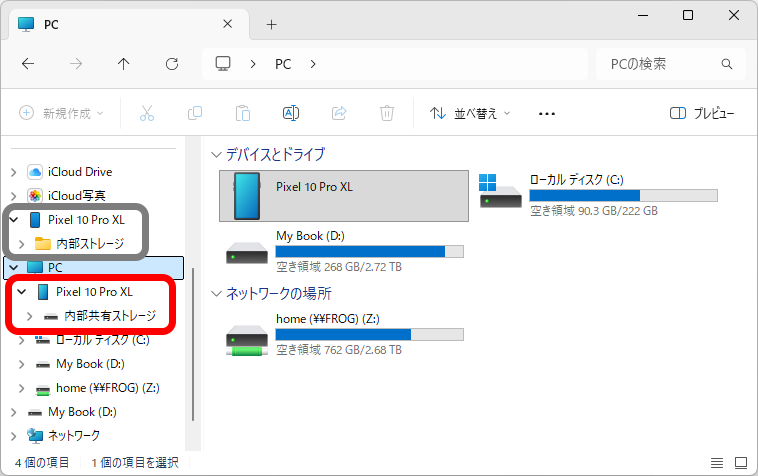The height and width of the screenshot is (476, 758).
Task: Click the Share icon in toolbar
Action: click(x=339, y=114)
